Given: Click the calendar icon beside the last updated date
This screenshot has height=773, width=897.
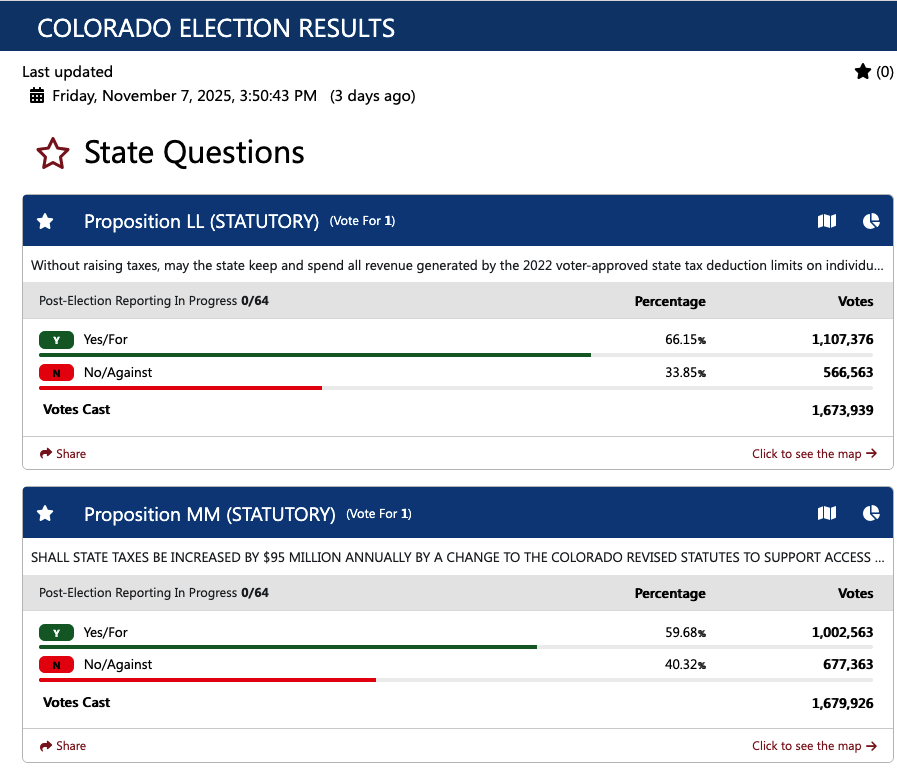Looking at the screenshot, I should (37, 96).
